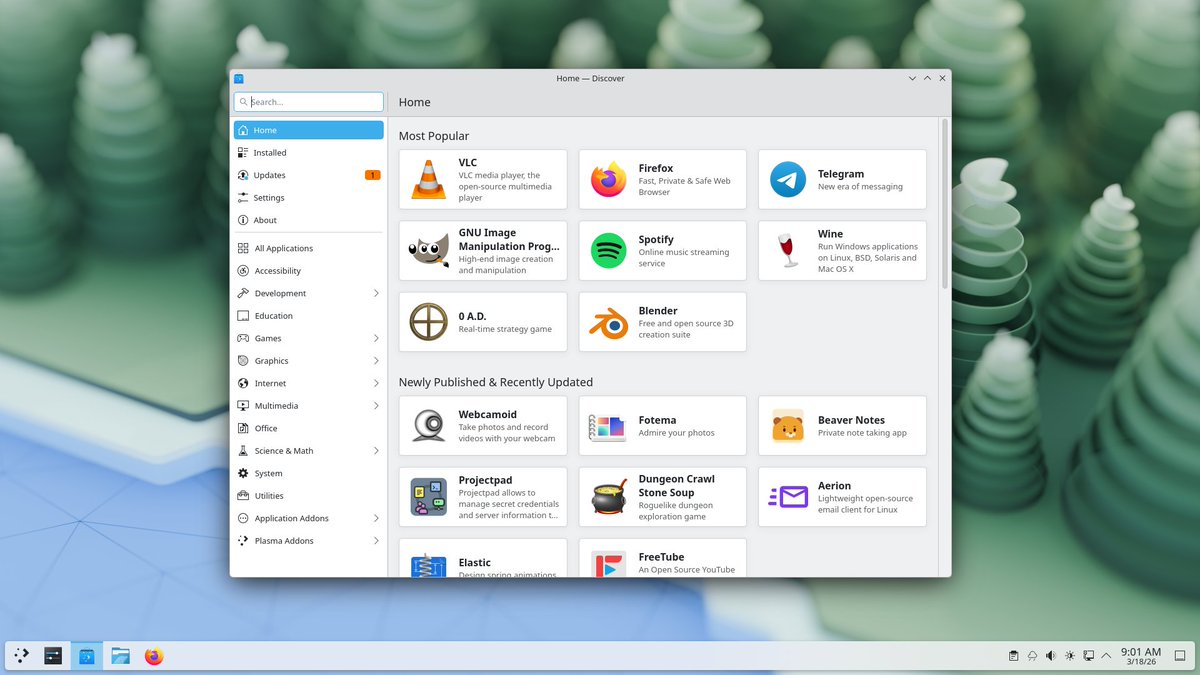This screenshot has height=675, width=1200.
Task: Open the Telegram app card
Action: click(x=842, y=180)
